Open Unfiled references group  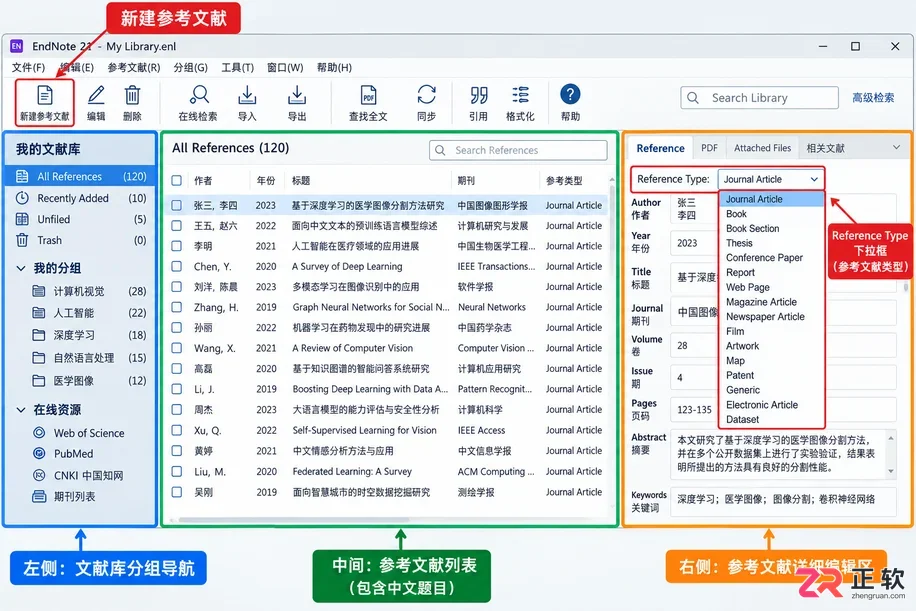(81, 219)
